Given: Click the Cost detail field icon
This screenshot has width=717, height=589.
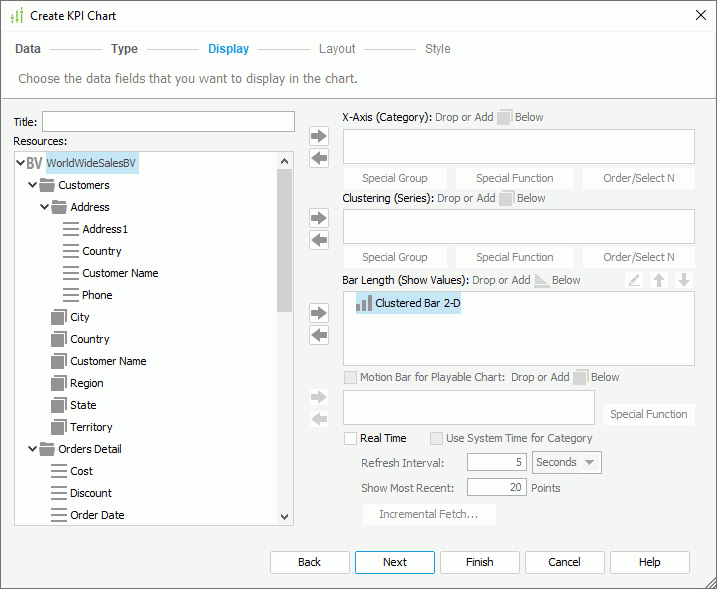Looking at the screenshot, I should point(59,471).
